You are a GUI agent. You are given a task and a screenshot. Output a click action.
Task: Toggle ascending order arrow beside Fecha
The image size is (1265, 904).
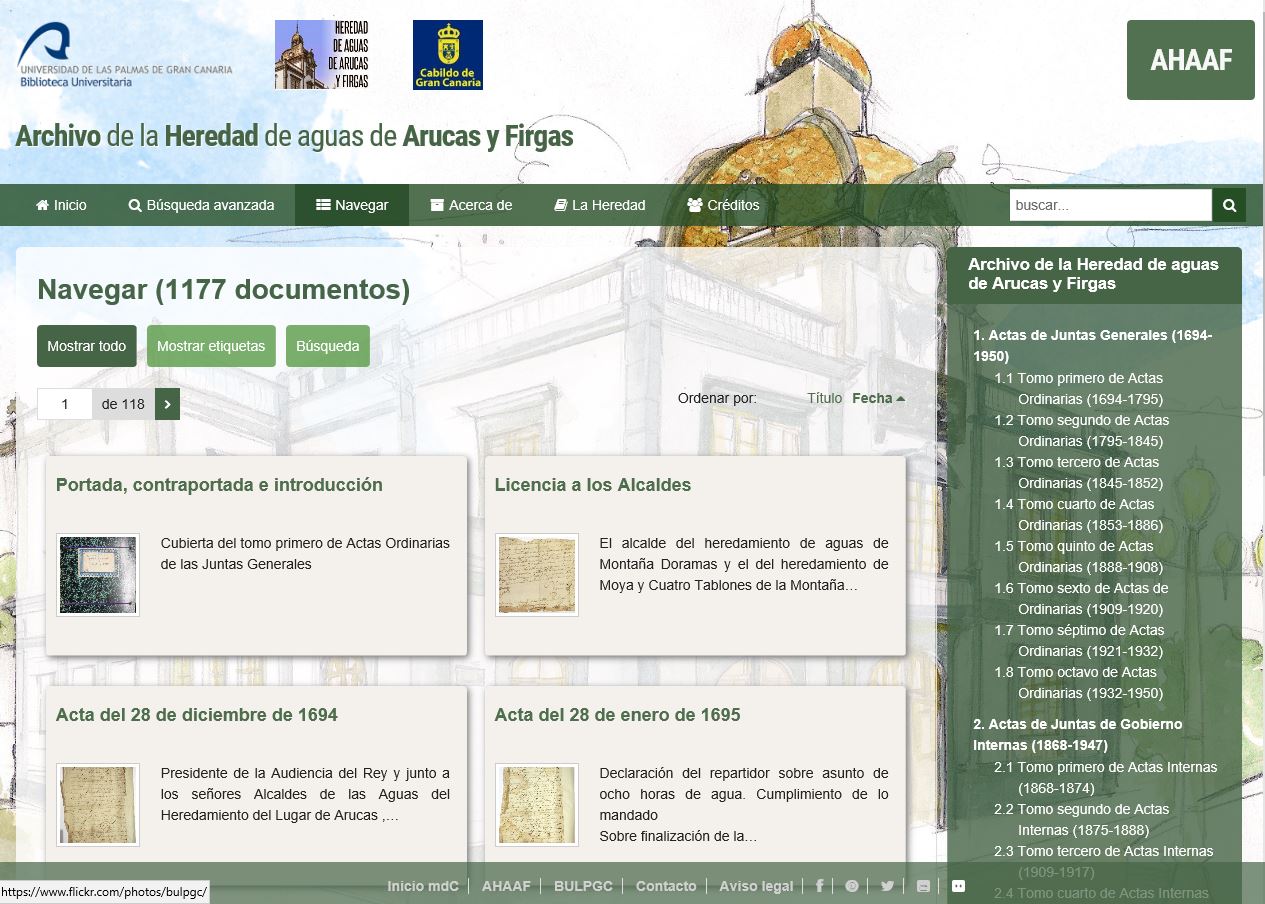tap(901, 398)
